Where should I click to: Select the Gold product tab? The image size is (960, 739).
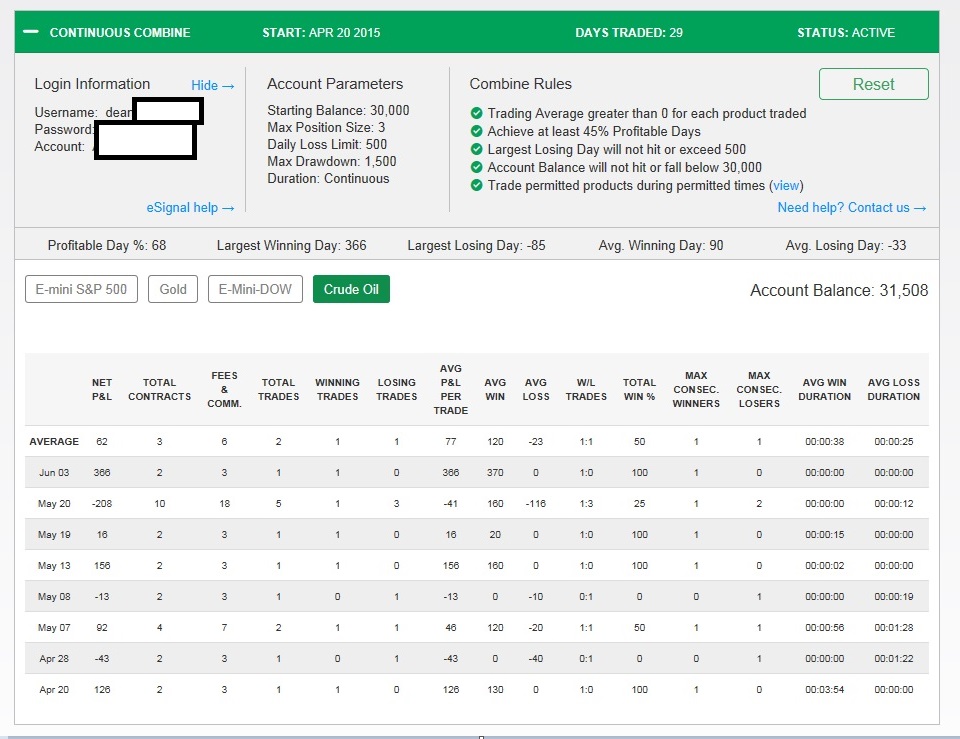[x=173, y=290]
